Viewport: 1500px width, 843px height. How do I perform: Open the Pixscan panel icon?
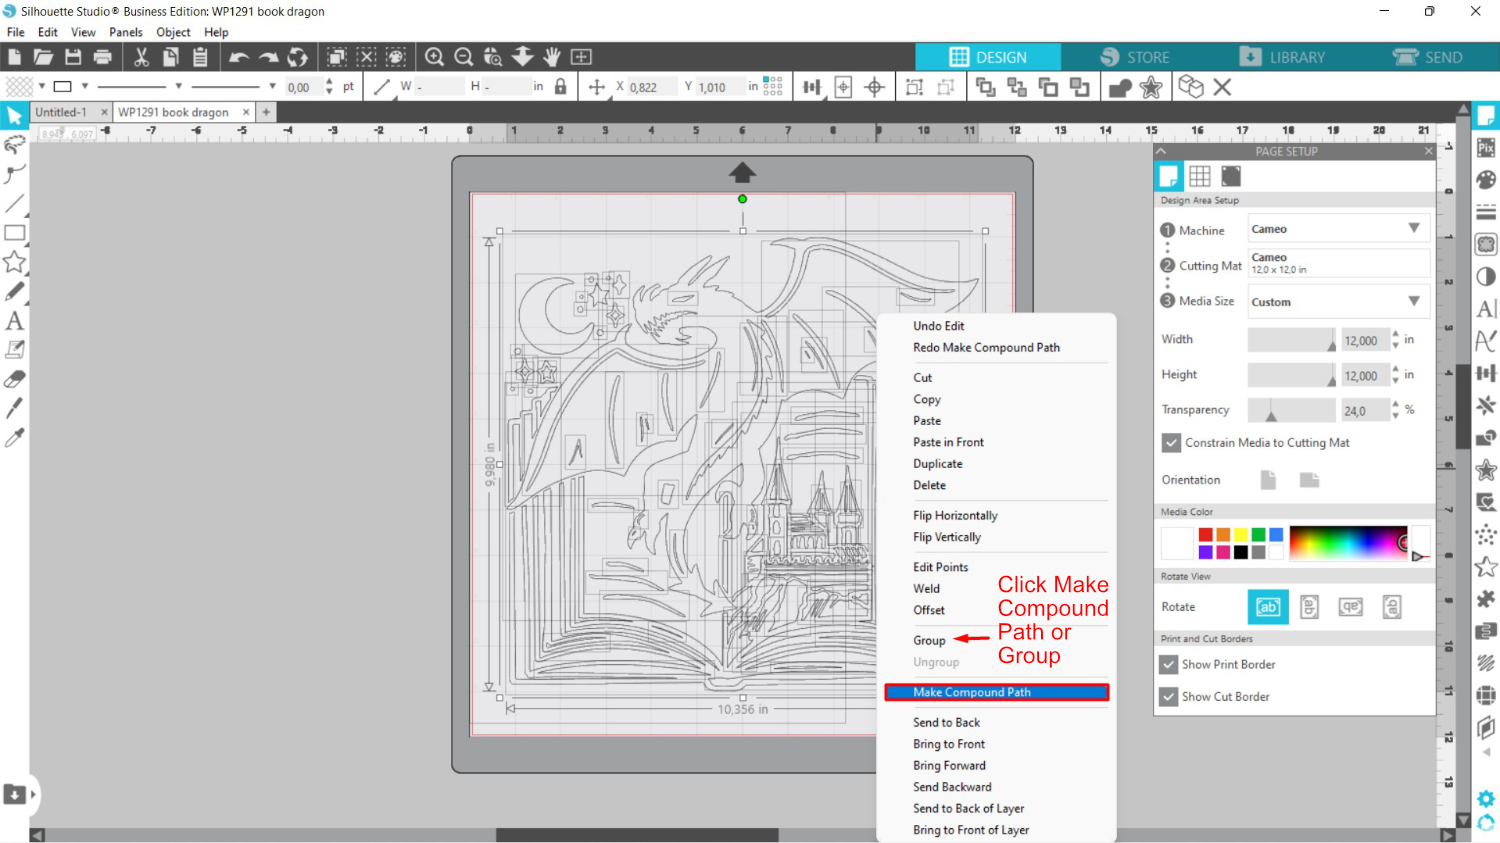pyautogui.click(x=1486, y=148)
